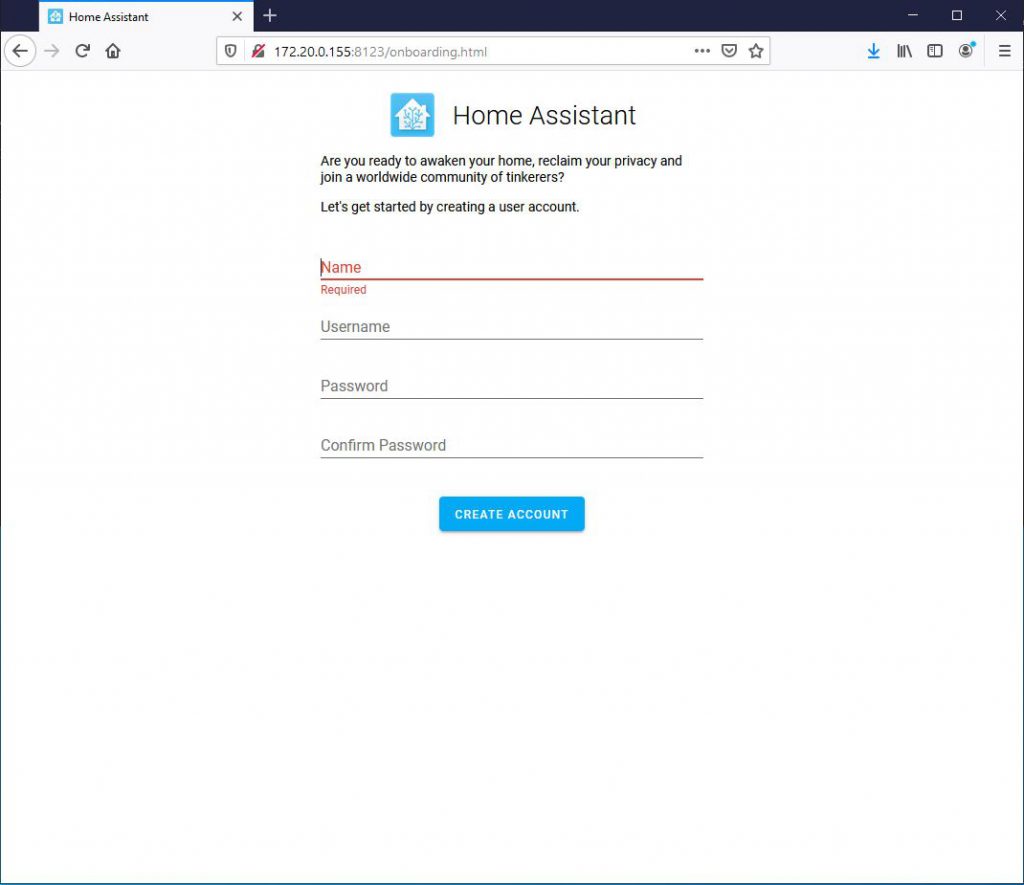The height and width of the screenshot is (885, 1024).
Task: Open the Firefox account icon
Action: 966,50
